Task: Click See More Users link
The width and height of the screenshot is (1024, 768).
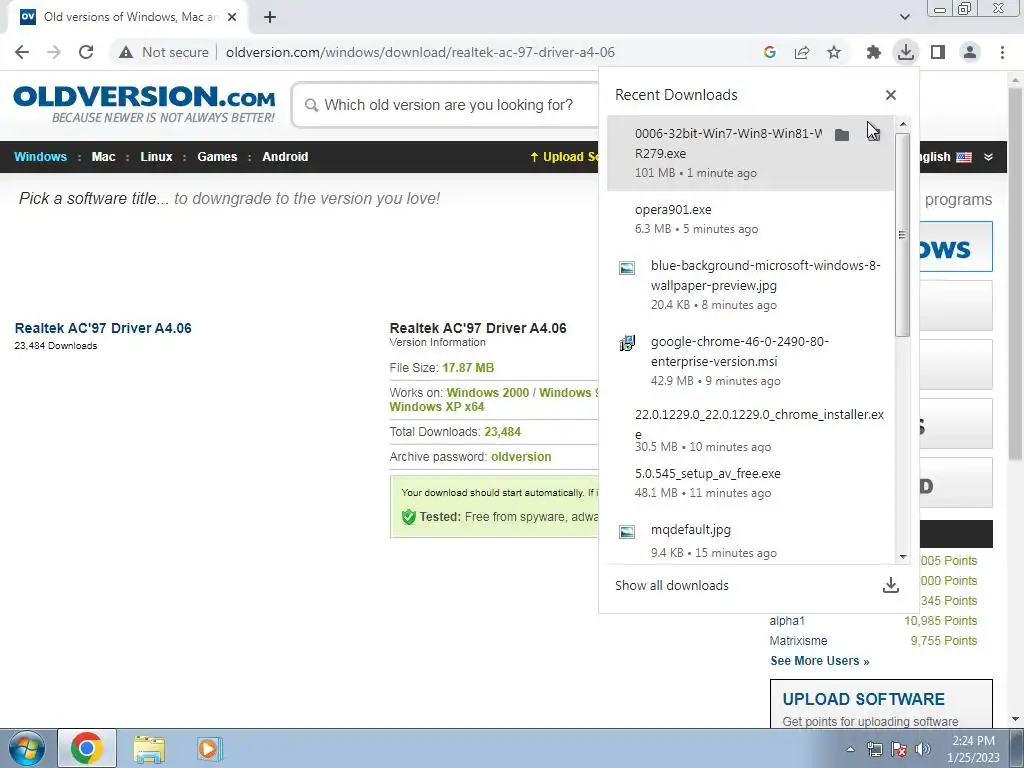Action: pyautogui.click(x=820, y=661)
